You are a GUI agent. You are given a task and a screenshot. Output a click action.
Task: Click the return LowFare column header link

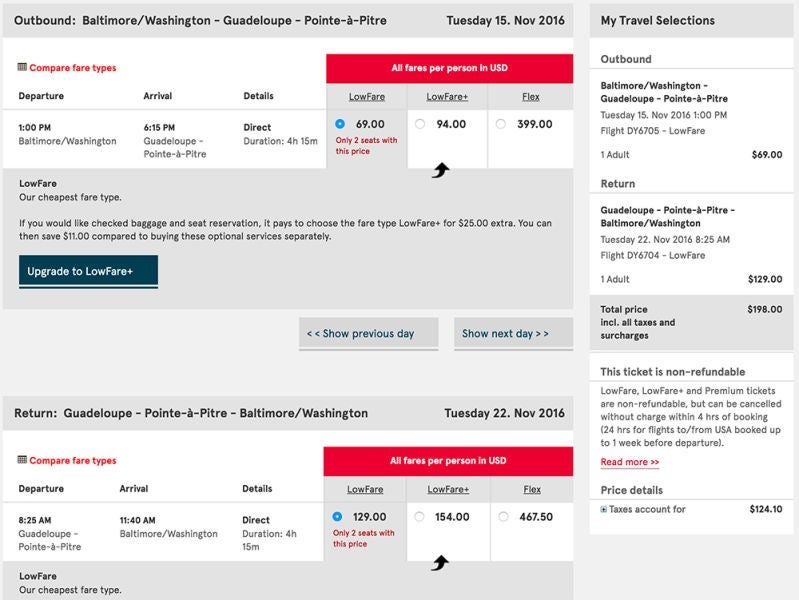point(364,490)
